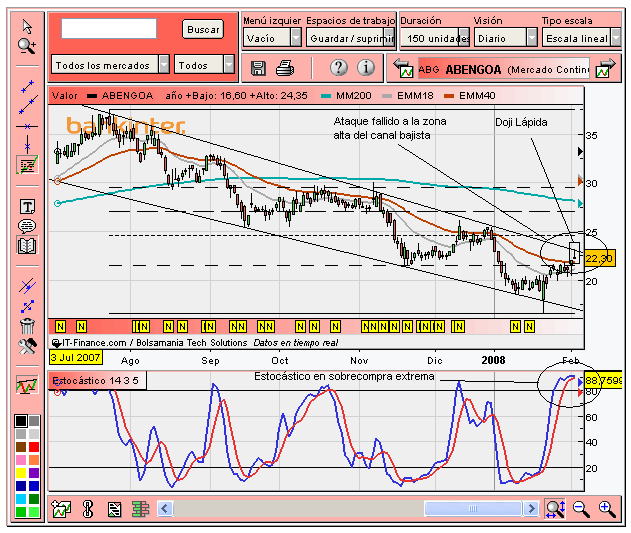Click the trash bin delete tool

[27, 325]
